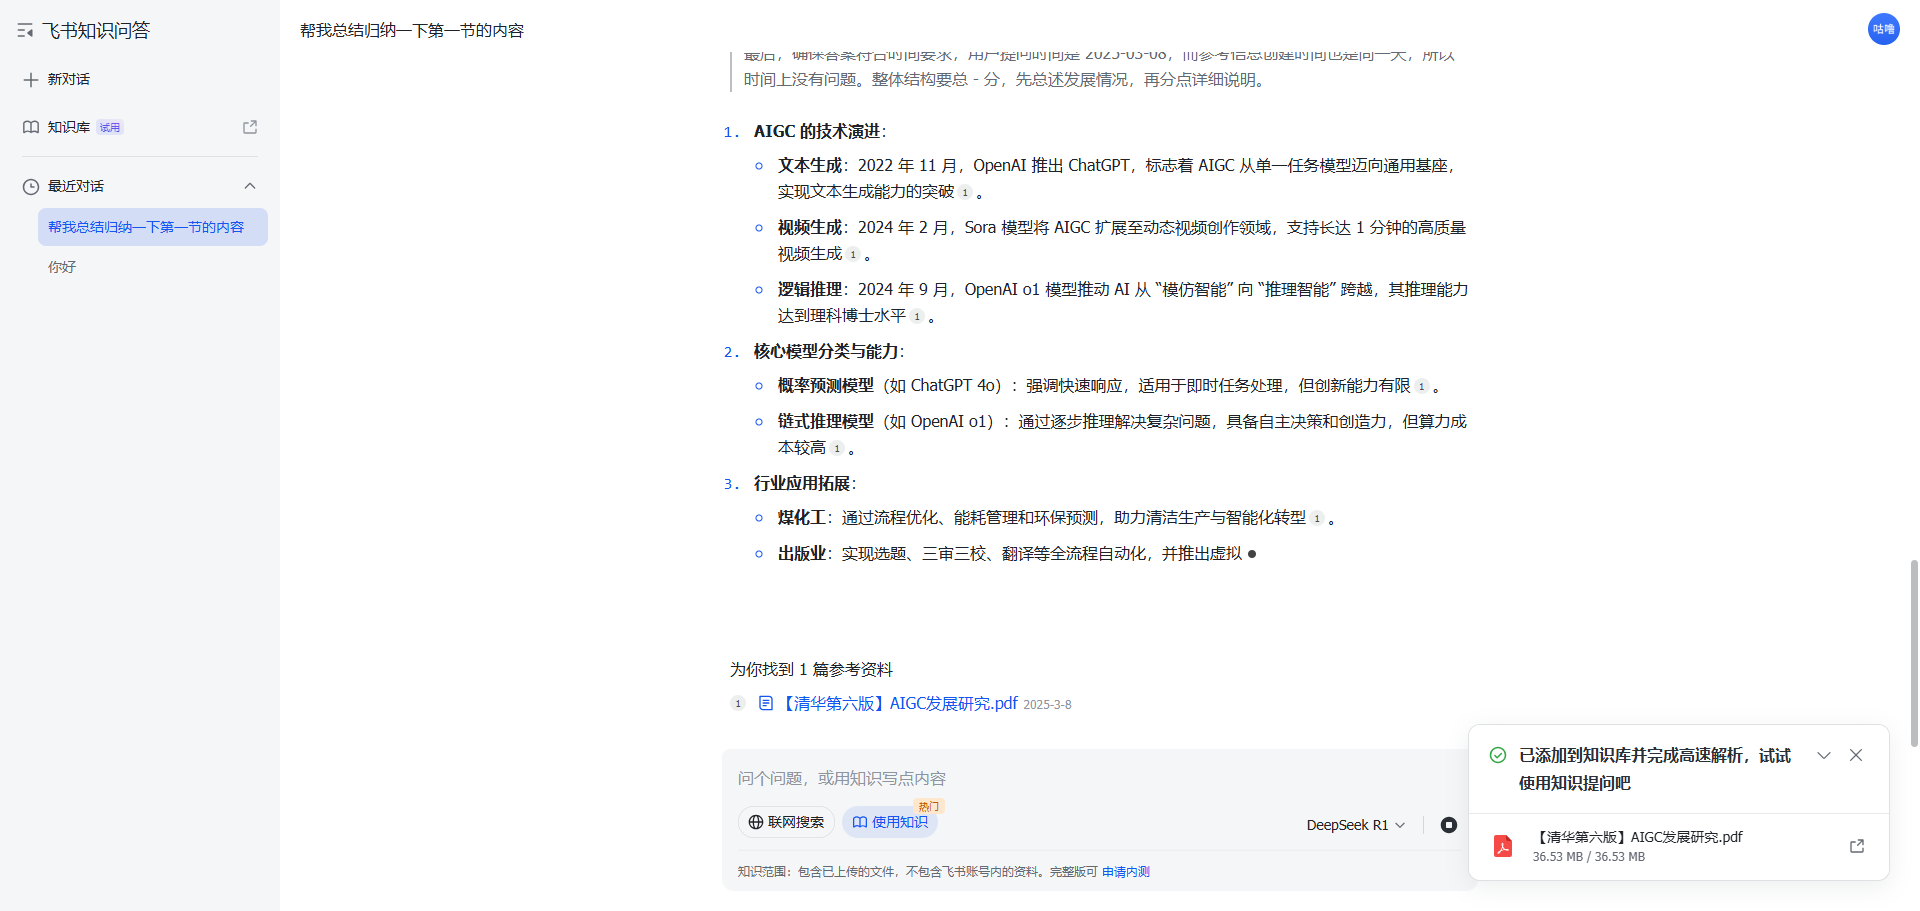Collapse the sidebar using the top-left icon
Viewport: 1920px width, 911px height.
(x=26, y=29)
